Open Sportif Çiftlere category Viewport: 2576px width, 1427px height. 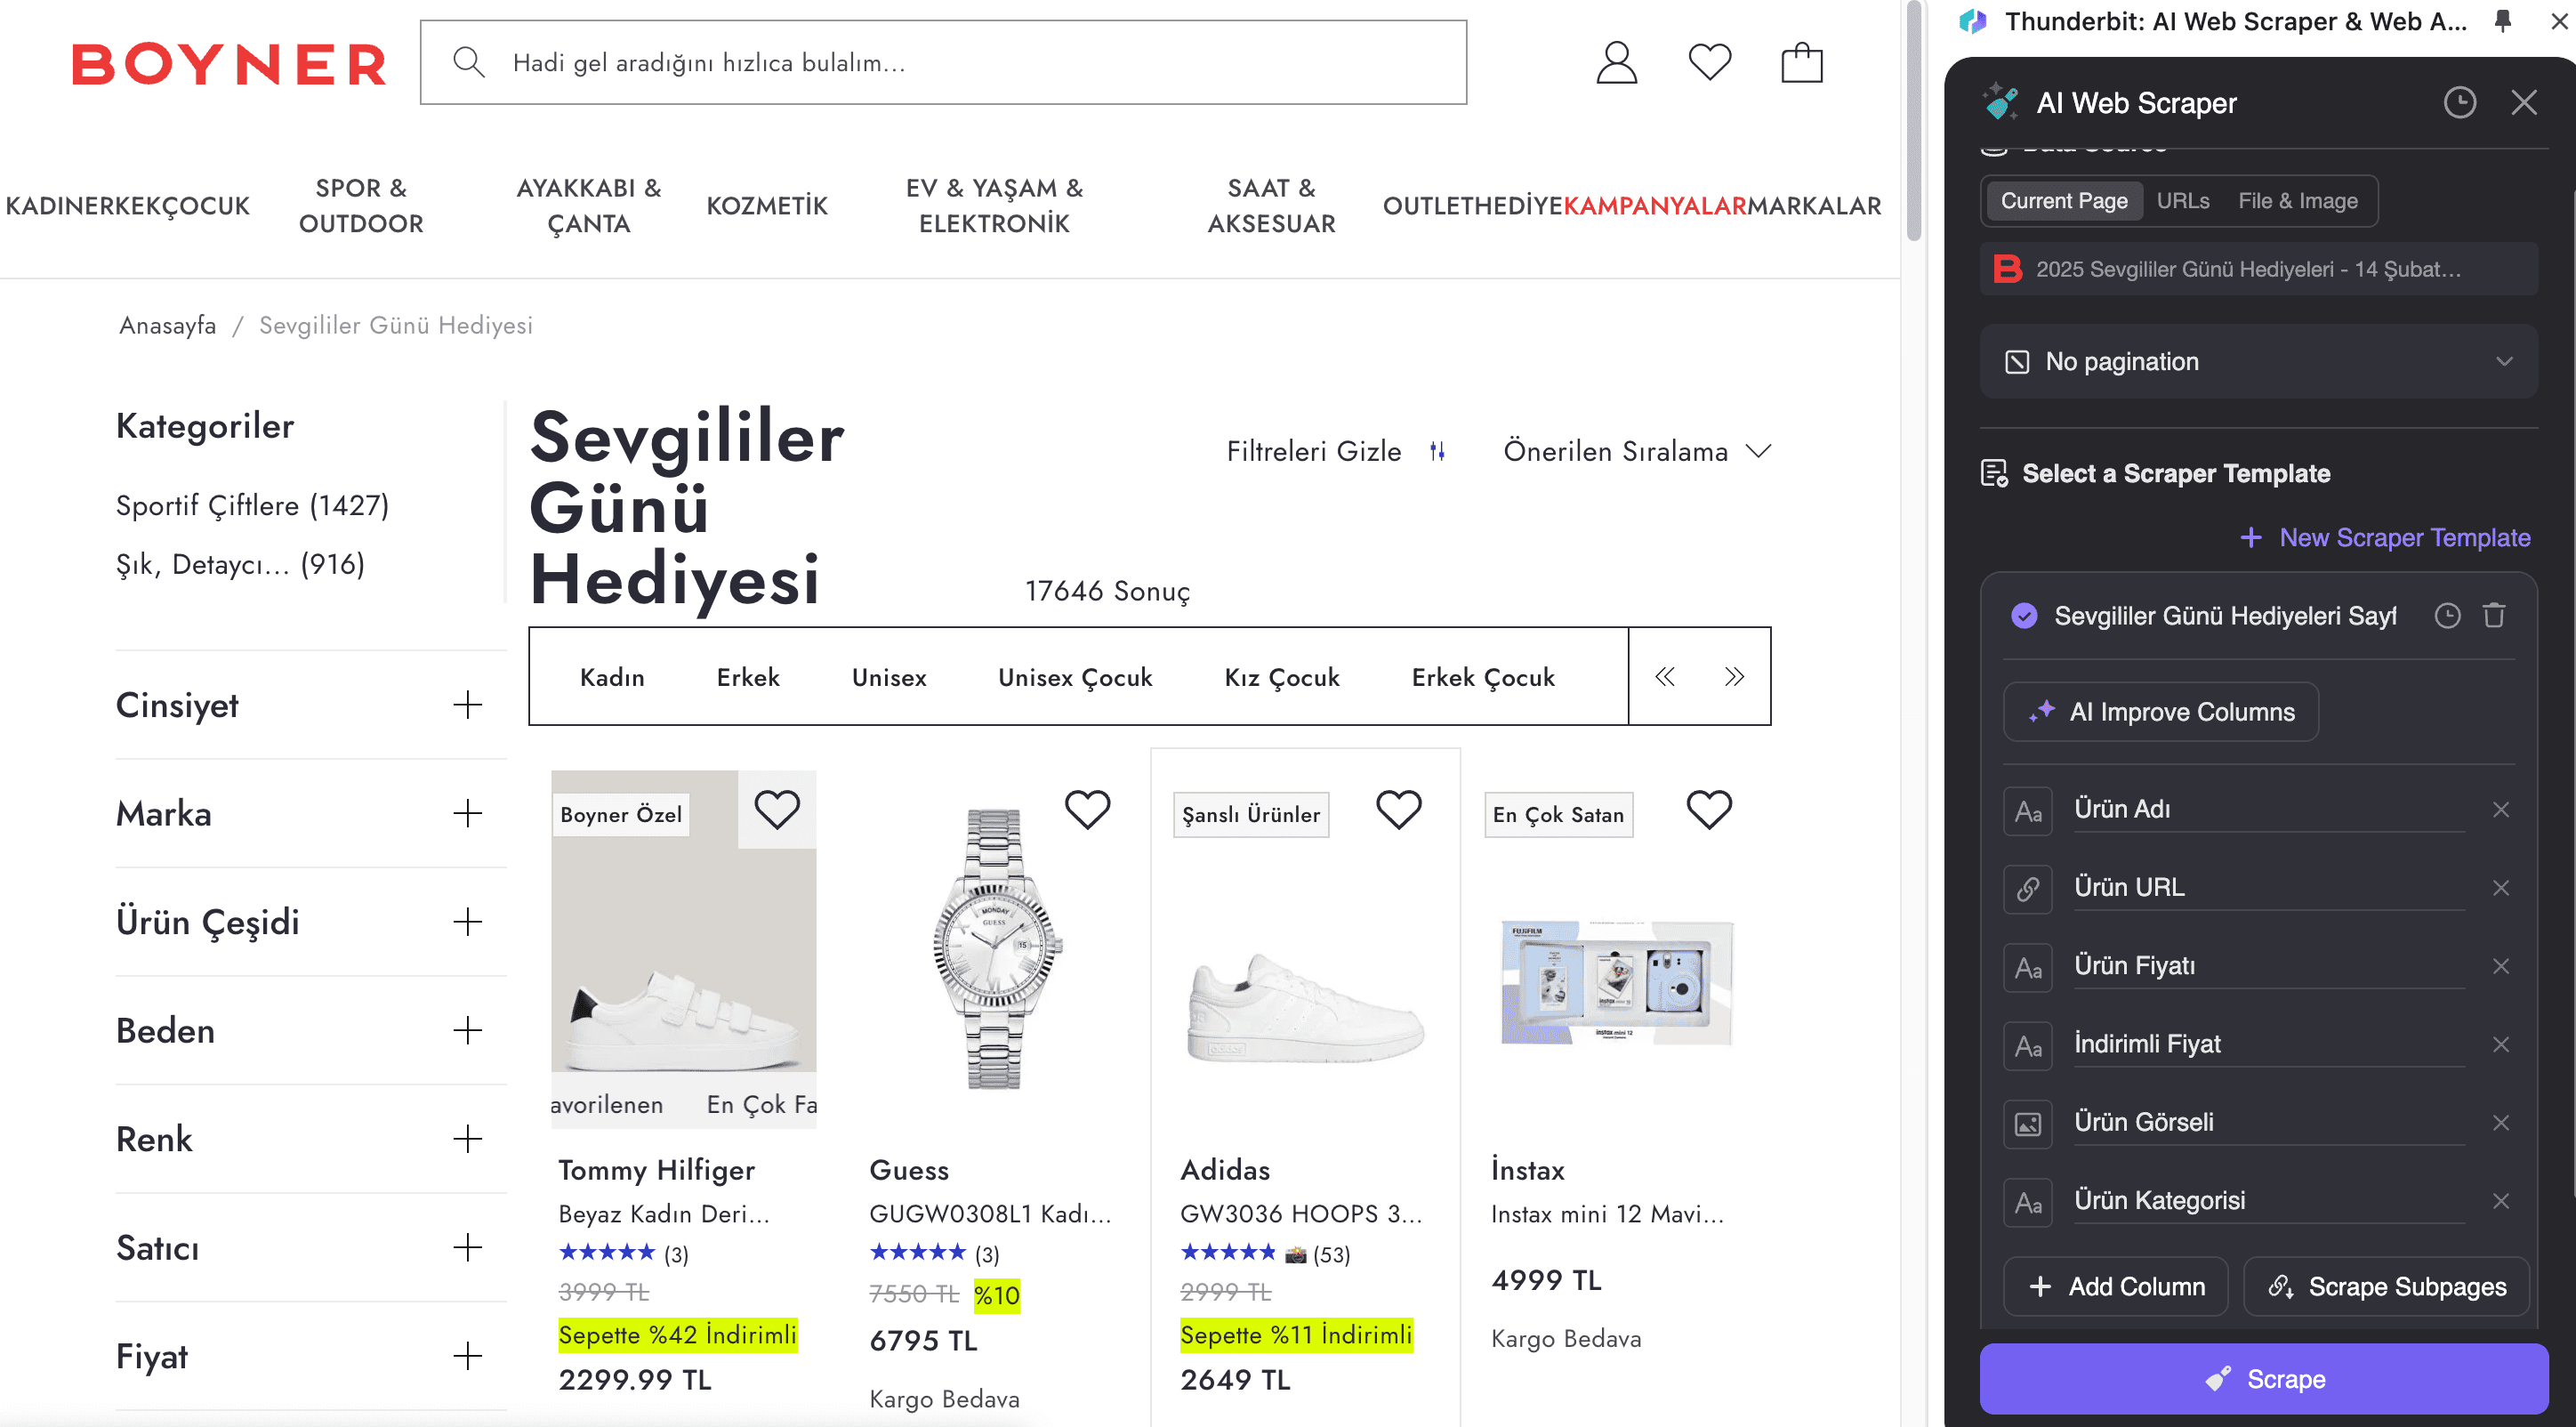point(252,506)
